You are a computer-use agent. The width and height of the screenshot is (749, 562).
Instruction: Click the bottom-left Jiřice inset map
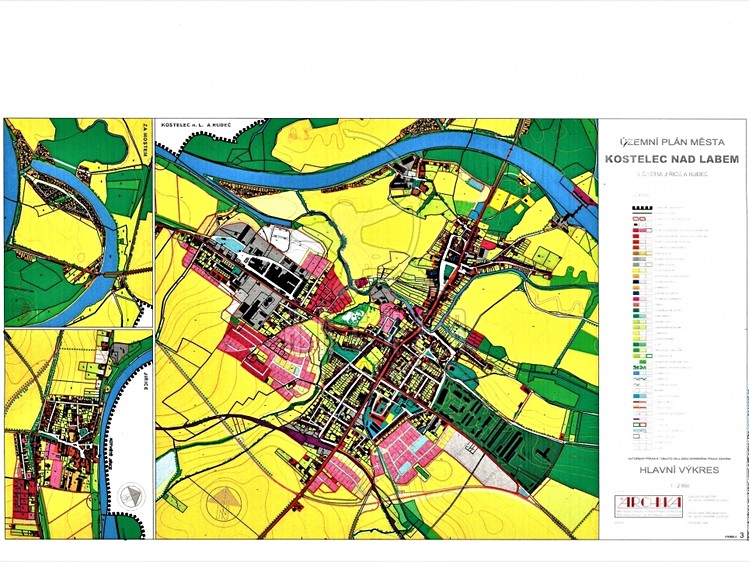pos(78,434)
